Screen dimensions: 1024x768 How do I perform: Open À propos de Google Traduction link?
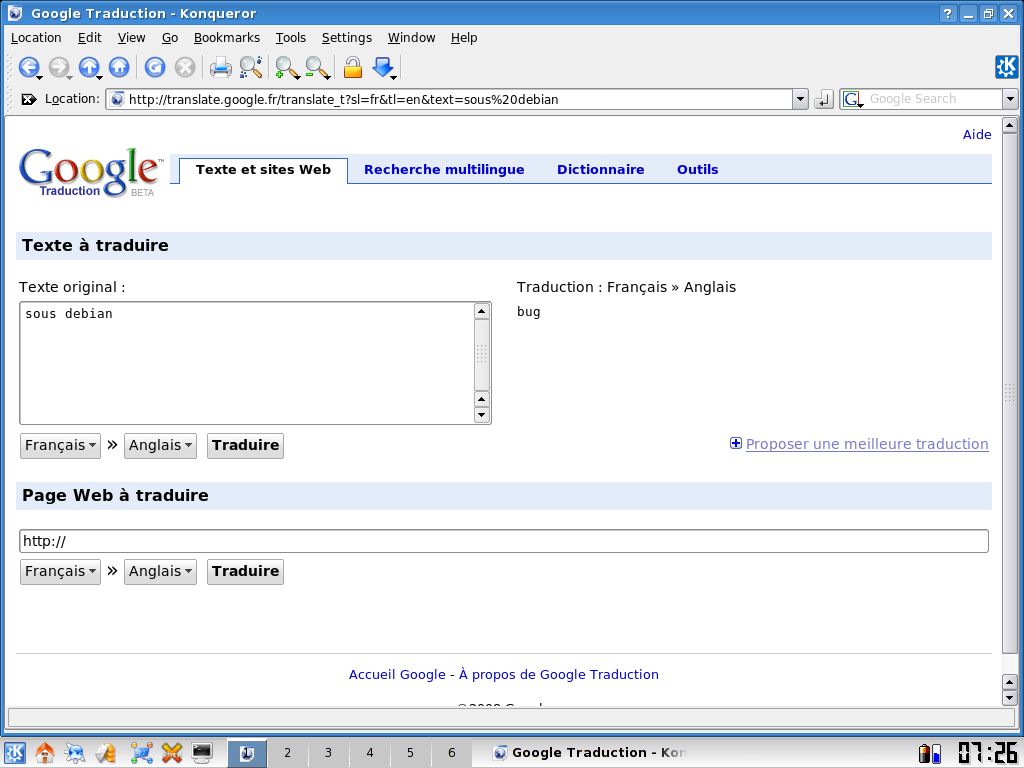558,675
